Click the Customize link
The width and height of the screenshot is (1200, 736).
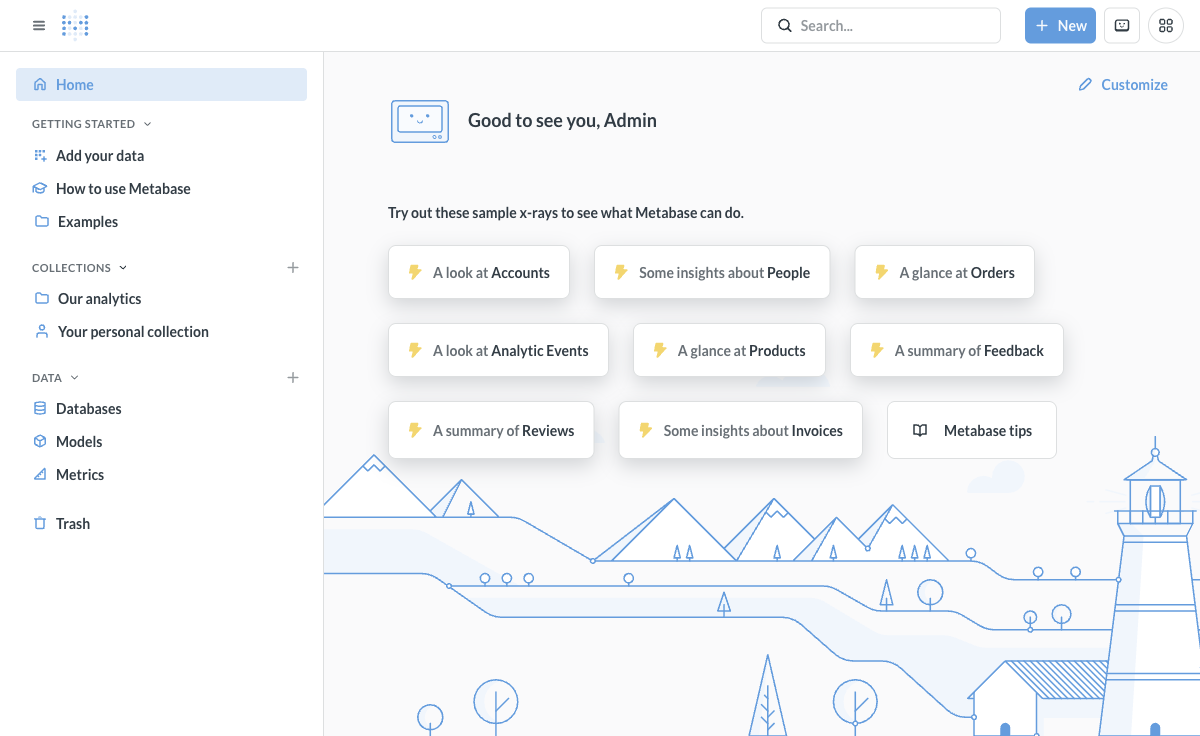1123,85
